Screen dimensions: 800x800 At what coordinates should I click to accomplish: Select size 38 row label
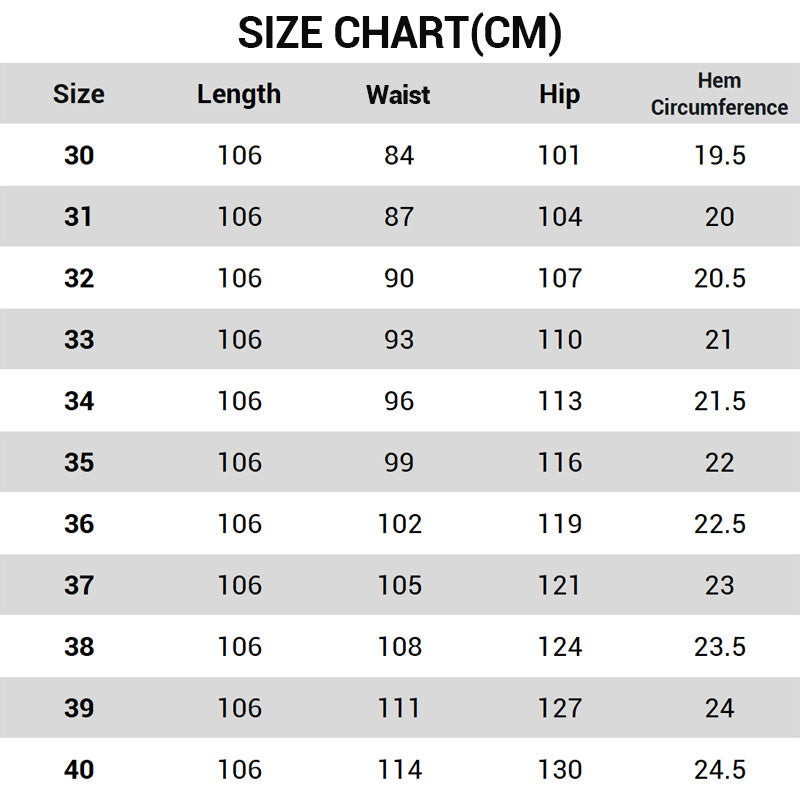click(78, 647)
